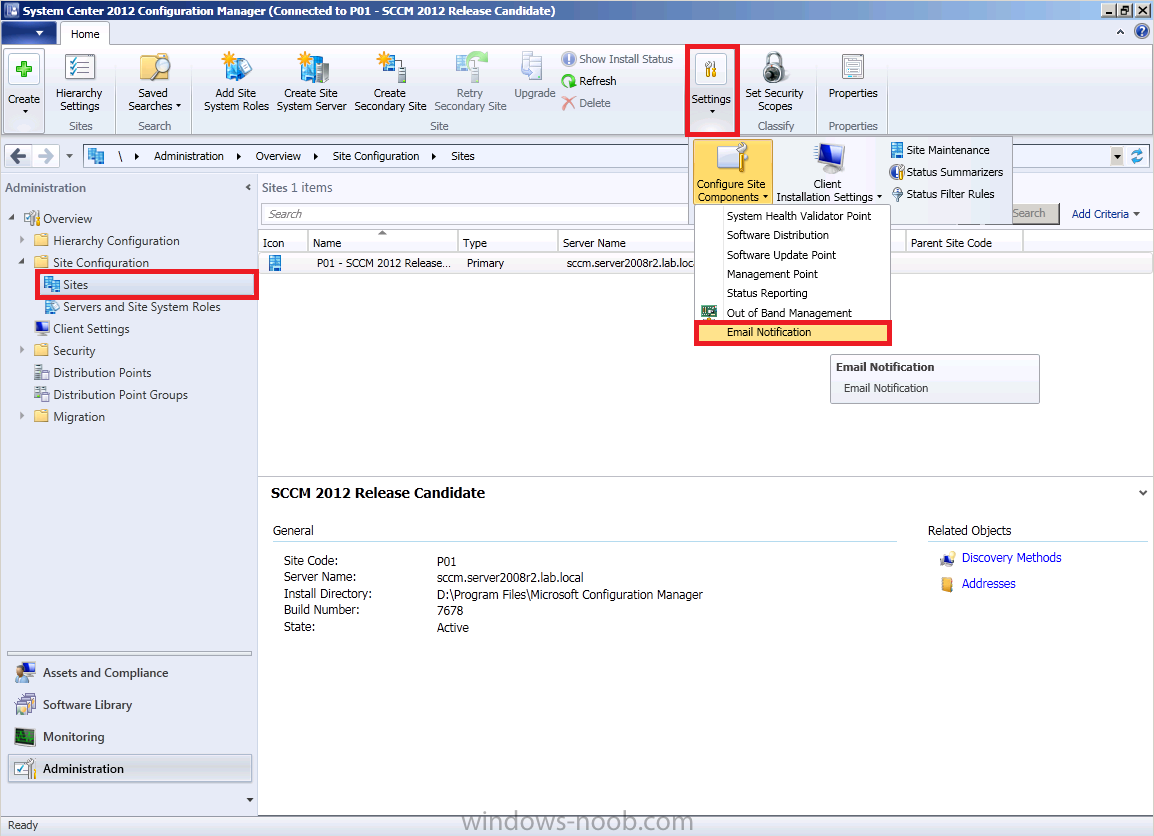This screenshot has width=1154, height=836.
Task: Select Distribution Point Groups node
Action: (120, 395)
